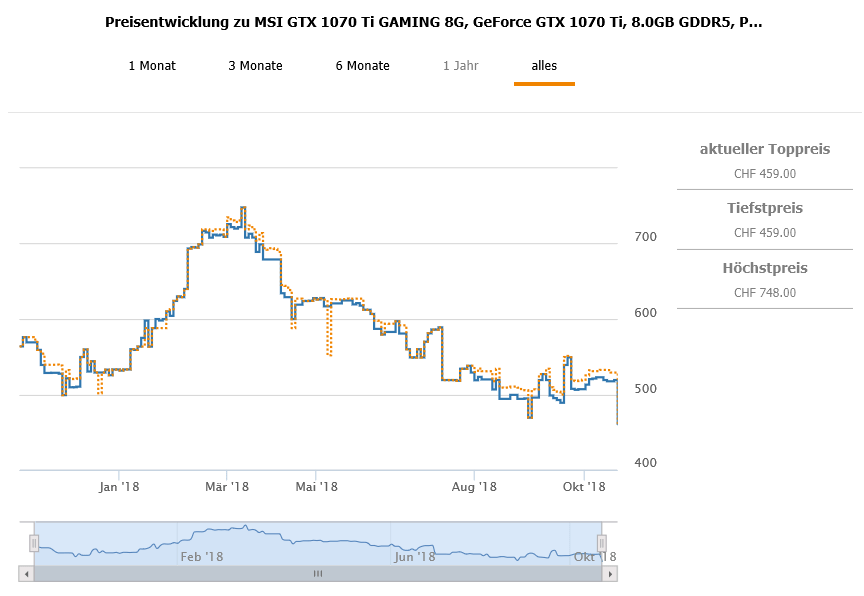Click the Mär '18 x-axis label

[226, 487]
